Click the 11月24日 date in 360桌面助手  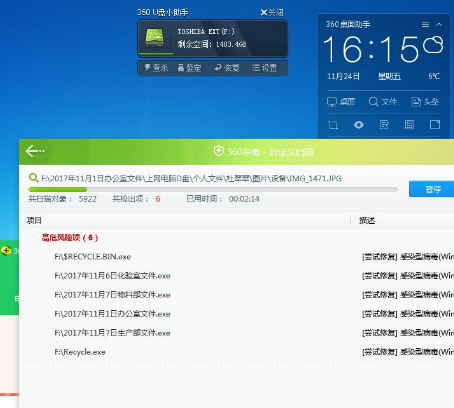point(343,76)
